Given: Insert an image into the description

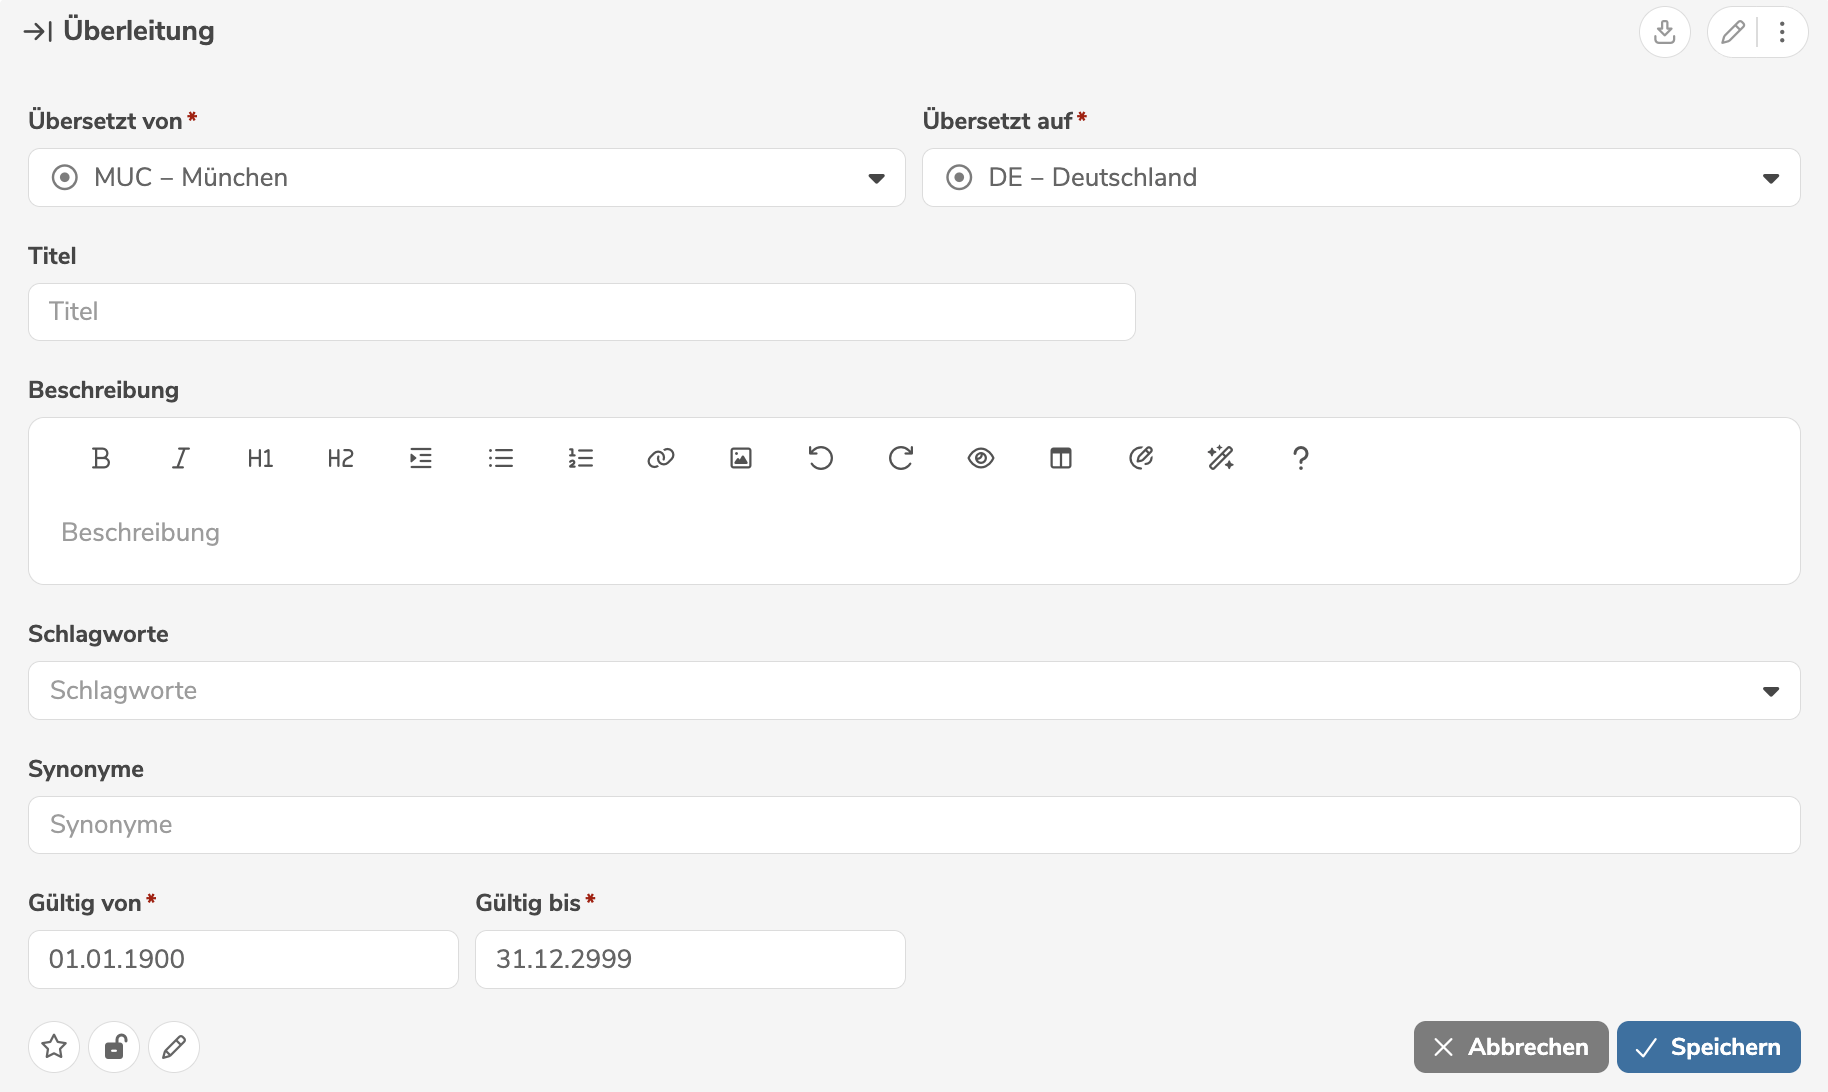Looking at the screenshot, I should click(741, 458).
